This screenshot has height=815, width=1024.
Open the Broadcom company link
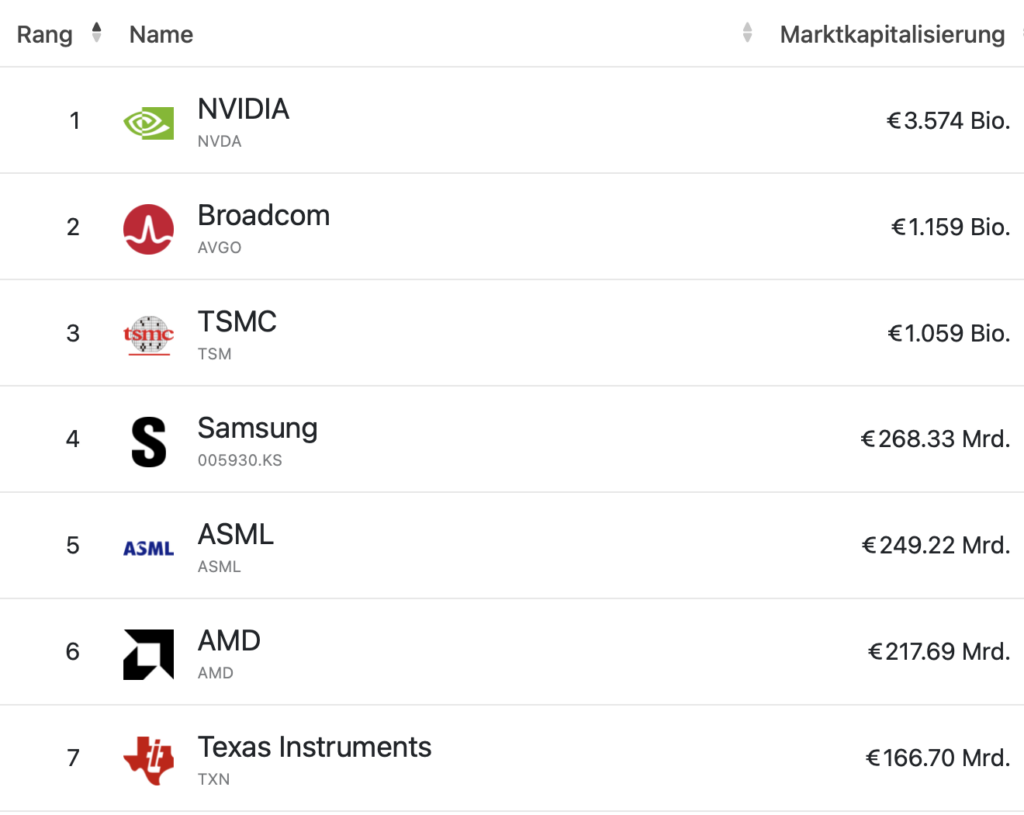(264, 216)
